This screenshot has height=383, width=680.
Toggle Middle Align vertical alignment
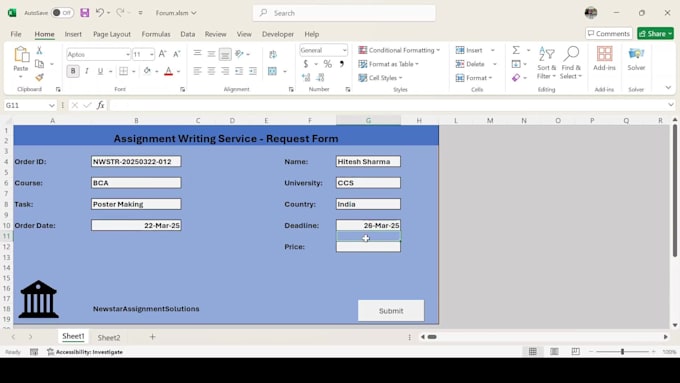coord(211,54)
